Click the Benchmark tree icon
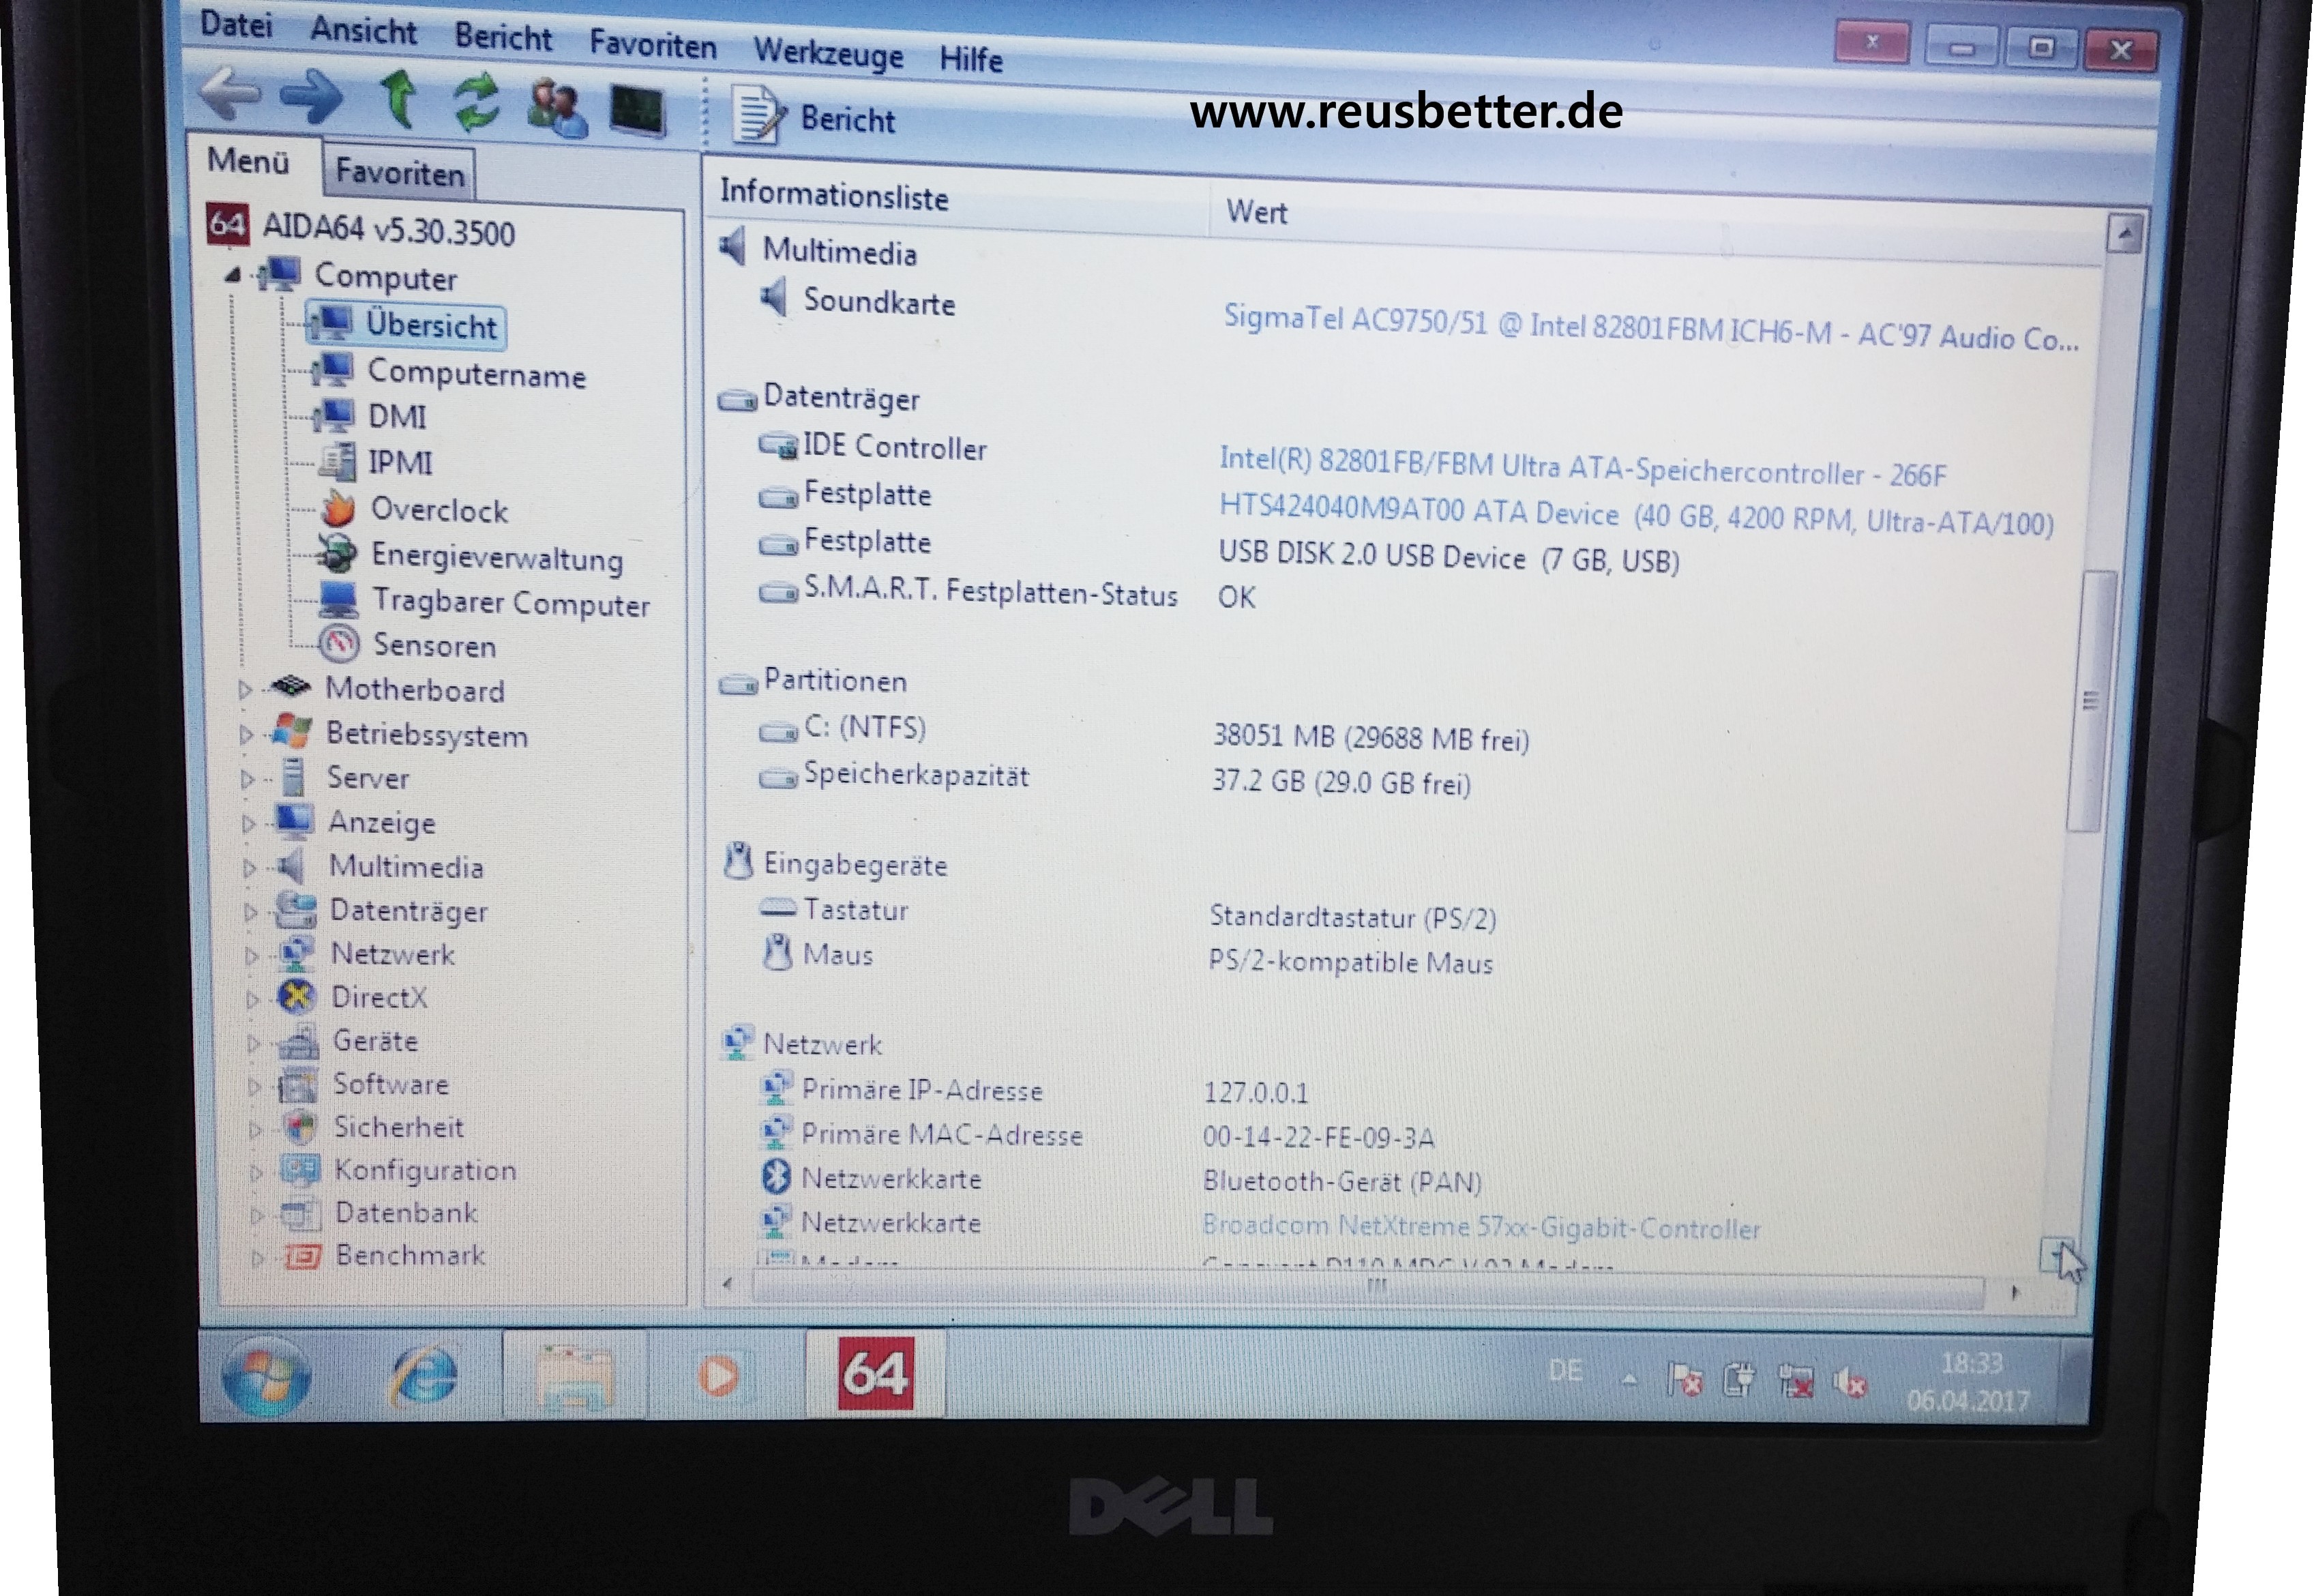Image resolution: width=2314 pixels, height=1596 pixels. (x=302, y=1256)
